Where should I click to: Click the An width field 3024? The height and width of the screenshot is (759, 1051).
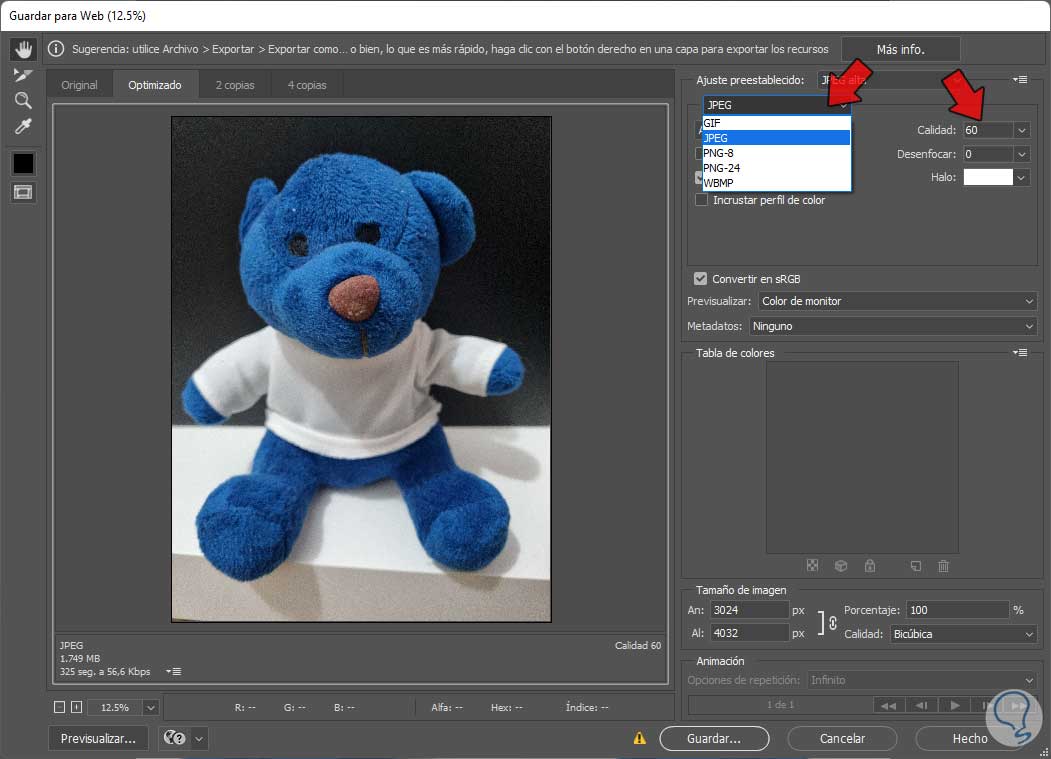click(749, 610)
